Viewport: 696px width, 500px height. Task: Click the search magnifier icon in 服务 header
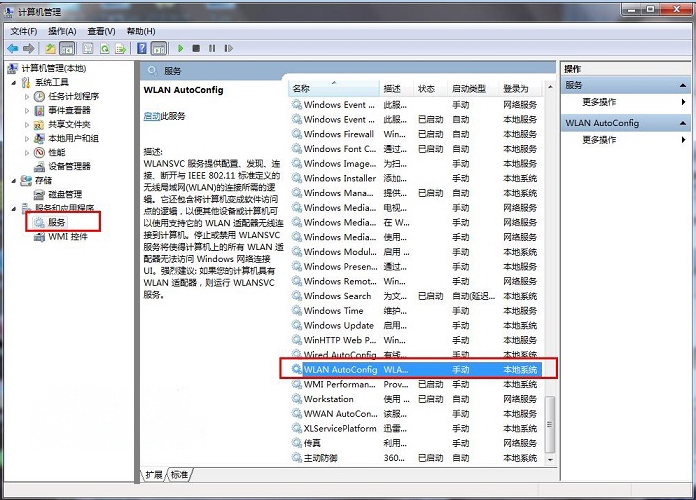pos(152,71)
